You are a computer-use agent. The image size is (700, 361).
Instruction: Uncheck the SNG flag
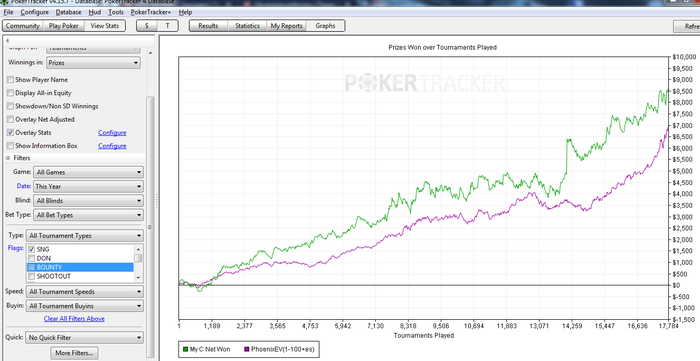coord(32,249)
